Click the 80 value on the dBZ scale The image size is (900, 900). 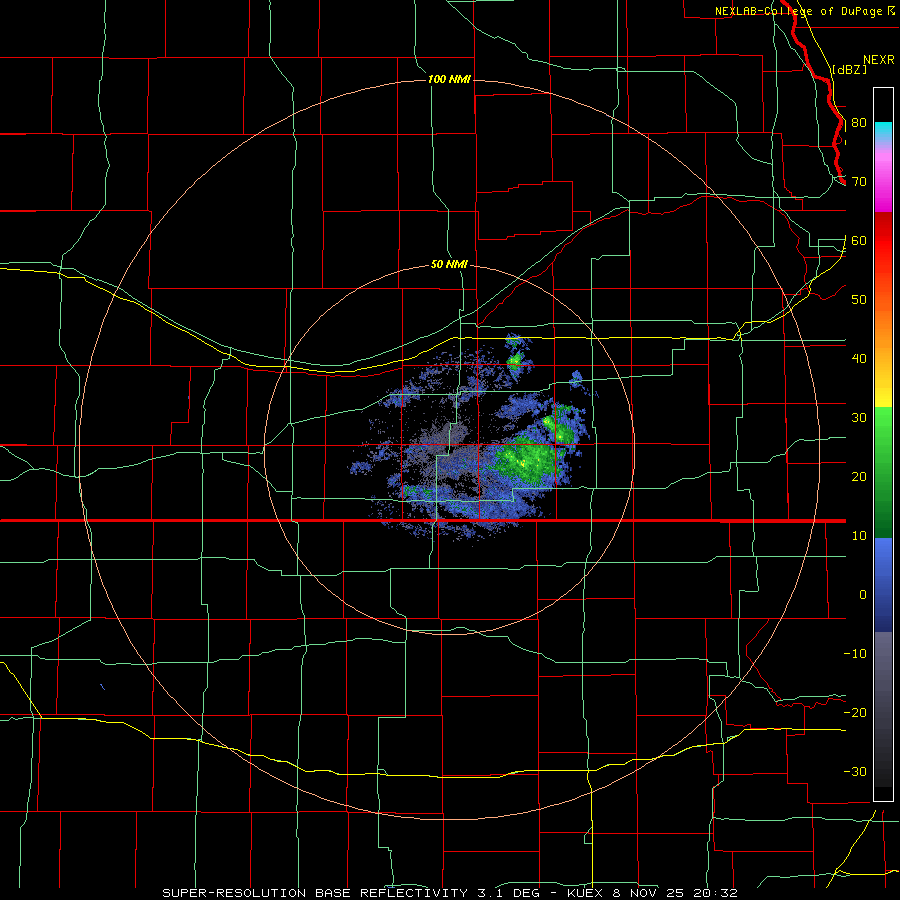coord(859,123)
